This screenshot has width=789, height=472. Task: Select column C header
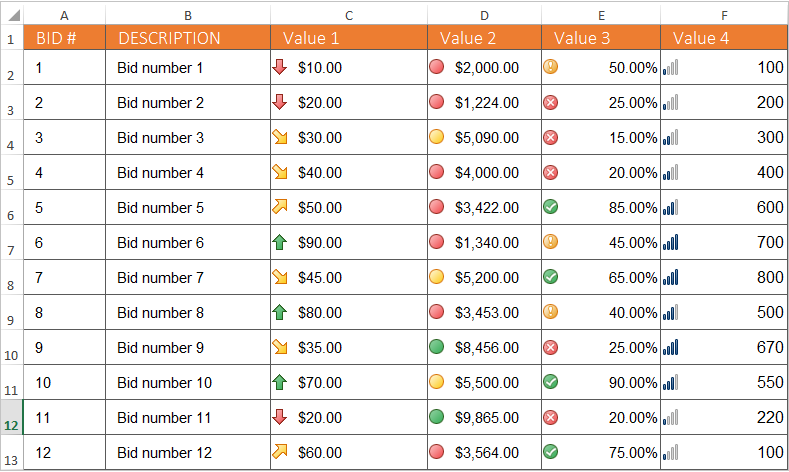[x=349, y=16]
